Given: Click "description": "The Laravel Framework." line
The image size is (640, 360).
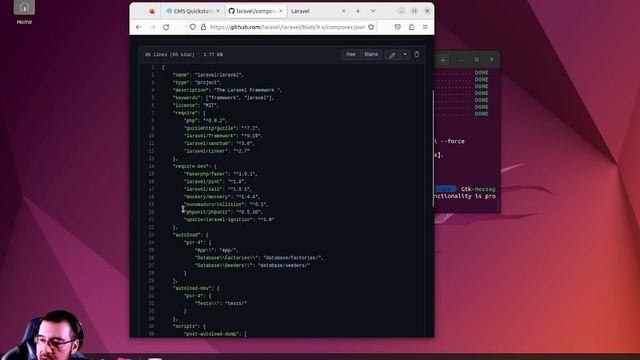Looking at the screenshot, I should coord(227,90).
